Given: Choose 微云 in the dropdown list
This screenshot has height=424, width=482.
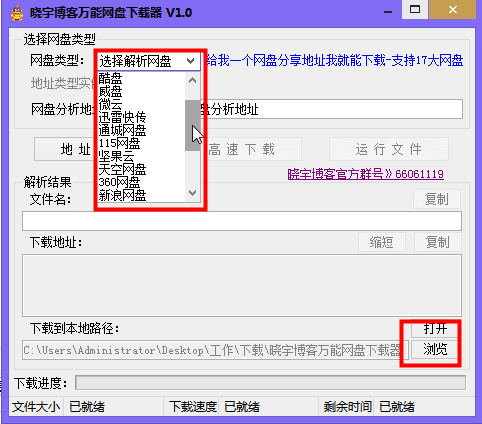Looking at the screenshot, I should pos(110,104).
